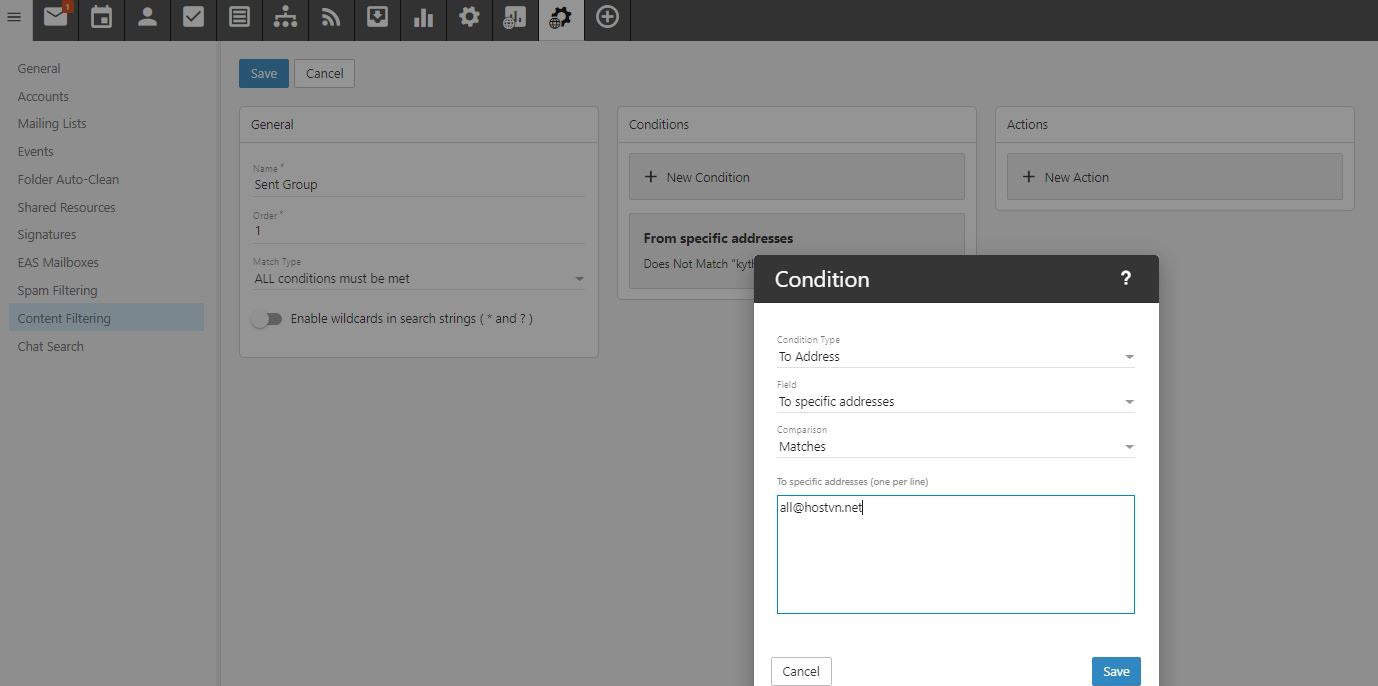Open the Mail envelope icon
The width and height of the screenshot is (1378, 686).
[55, 18]
